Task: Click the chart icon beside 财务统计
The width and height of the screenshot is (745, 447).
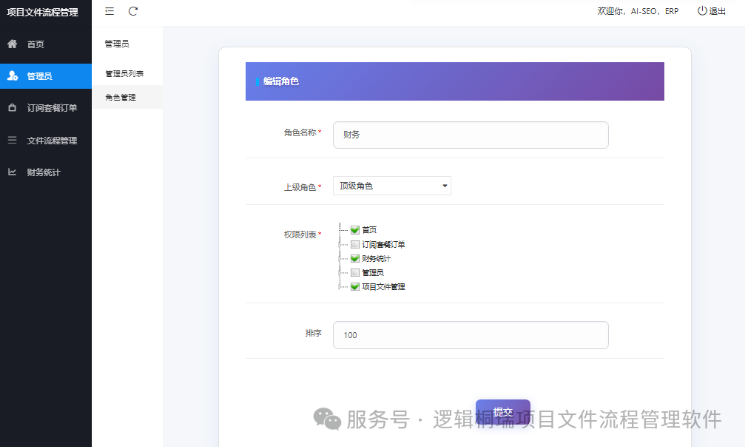Action: 12,172
